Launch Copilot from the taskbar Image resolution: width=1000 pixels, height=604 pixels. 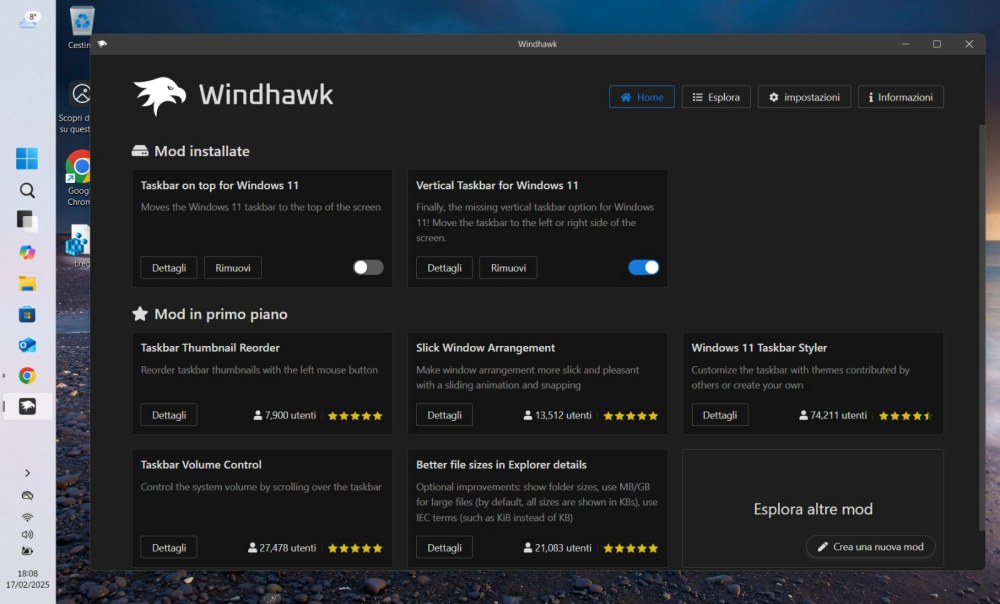tap(27, 253)
